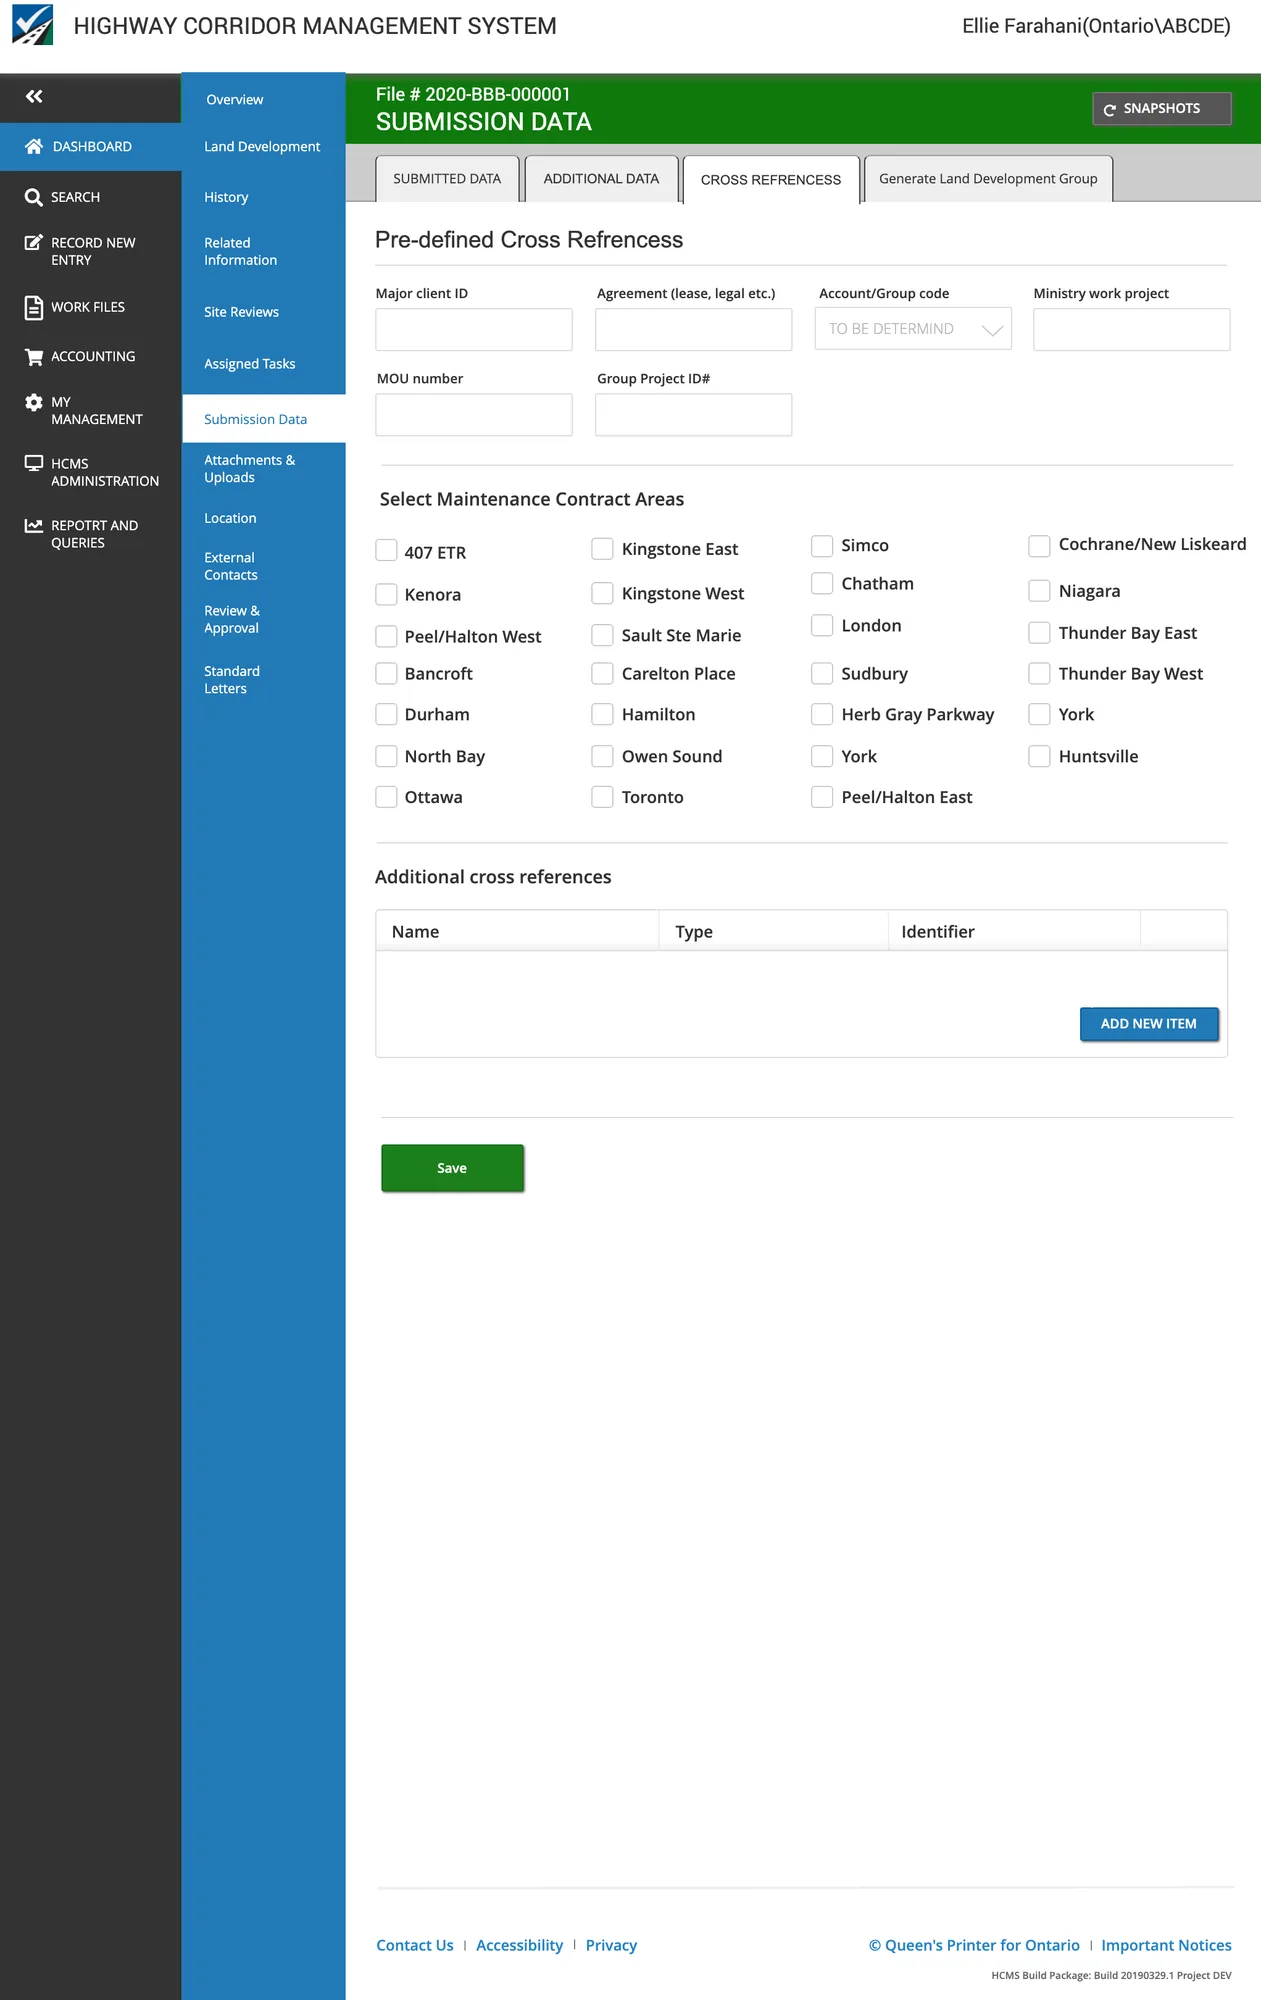Check the Thunder Bay East checkbox

point(1039,633)
